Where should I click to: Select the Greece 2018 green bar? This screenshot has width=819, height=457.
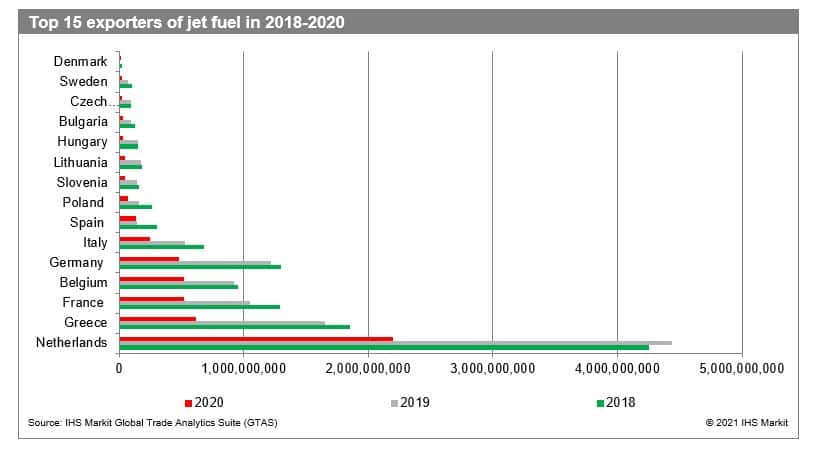coord(234,327)
